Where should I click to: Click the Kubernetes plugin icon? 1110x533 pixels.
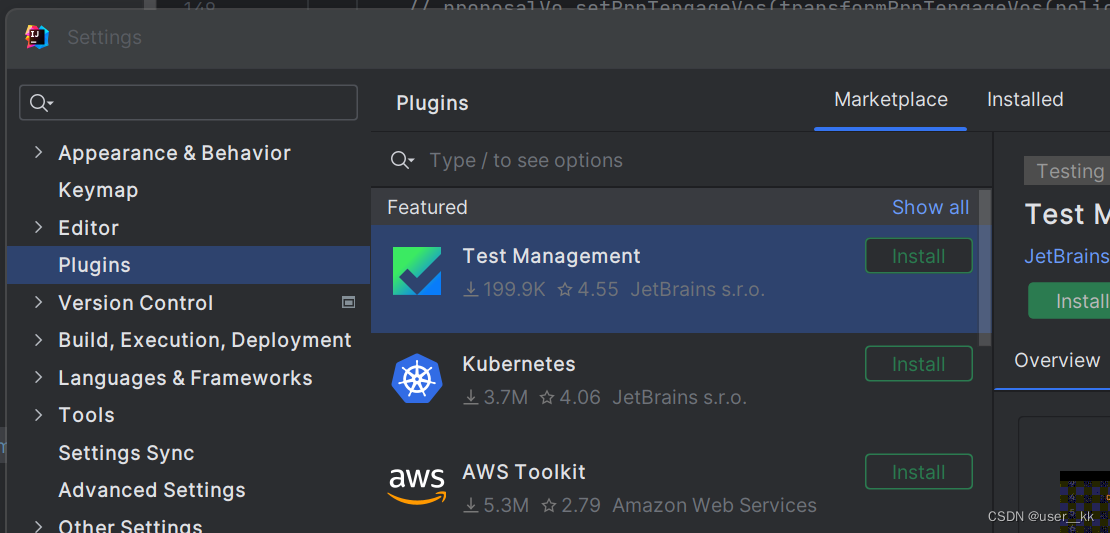[x=417, y=379]
